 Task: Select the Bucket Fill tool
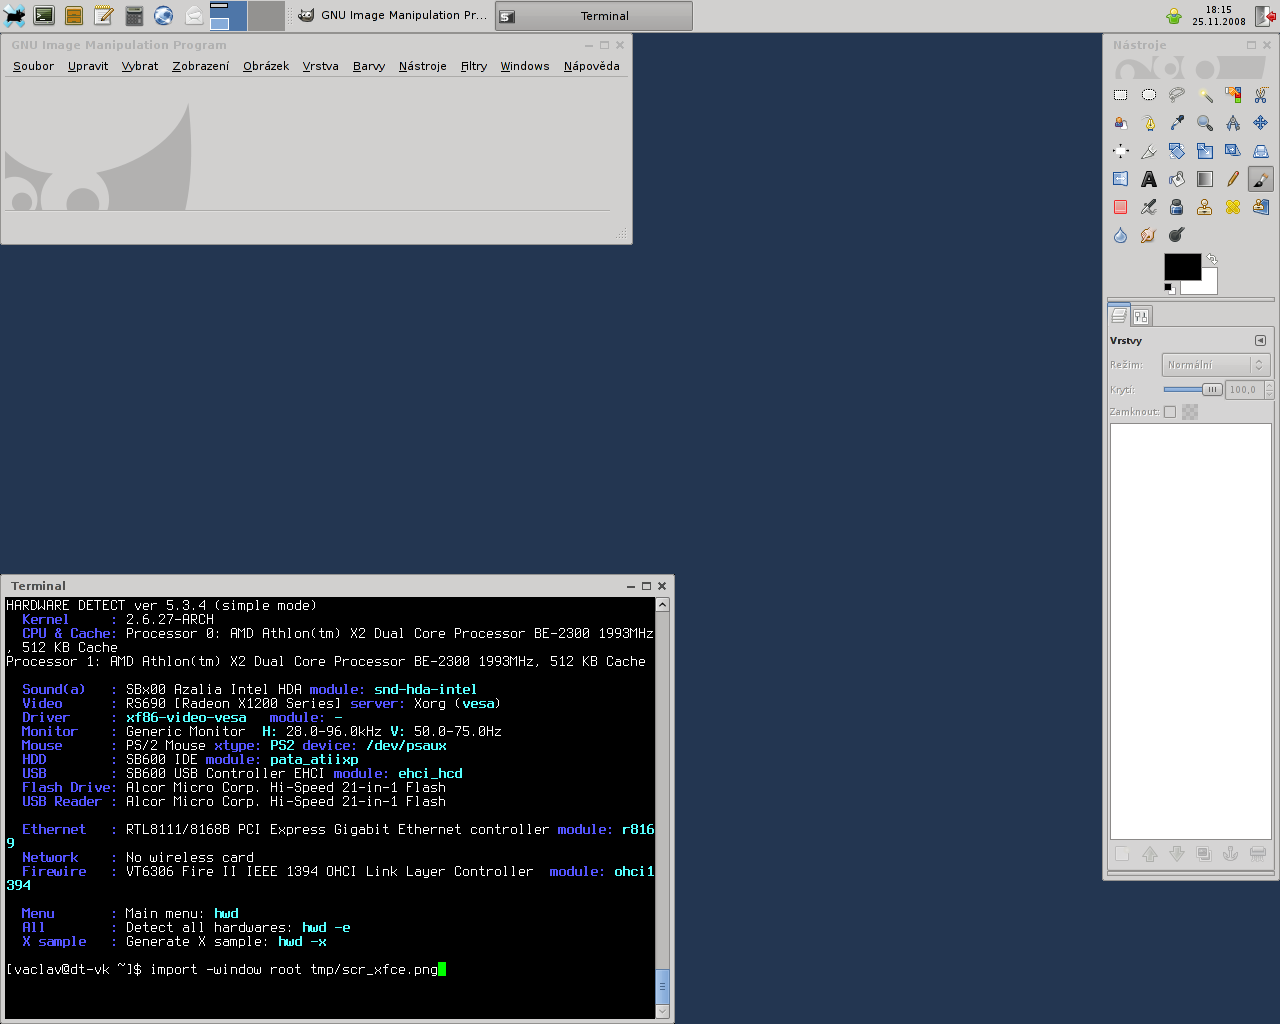click(x=1177, y=179)
